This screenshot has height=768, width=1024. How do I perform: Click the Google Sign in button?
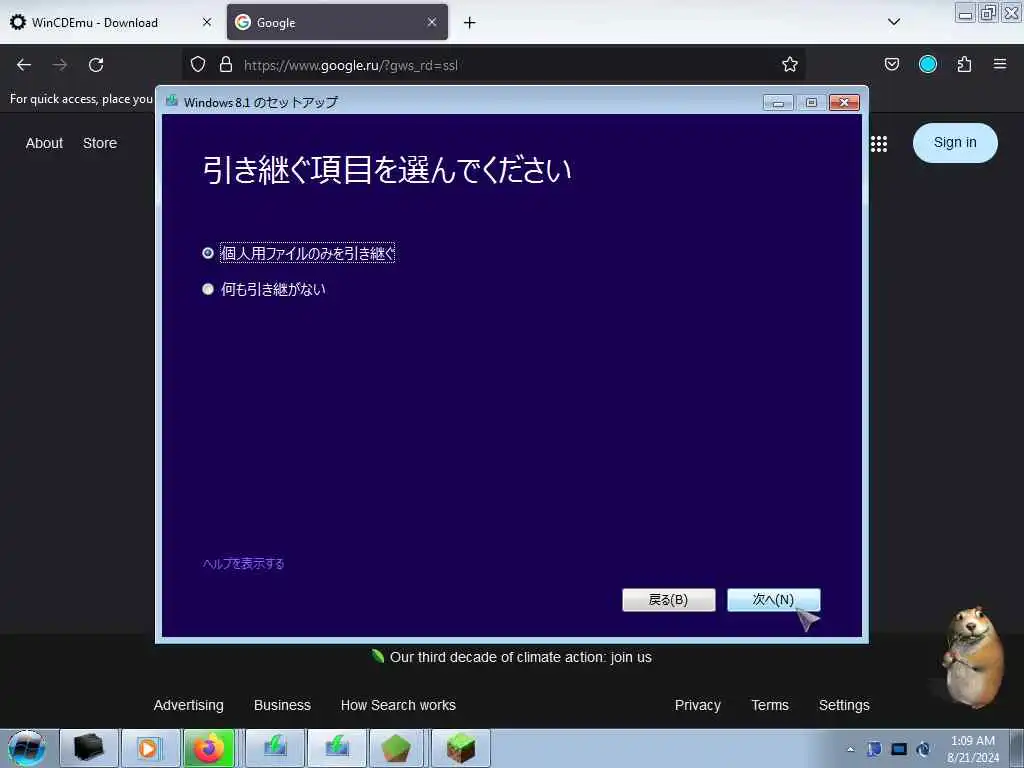[955, 142]
